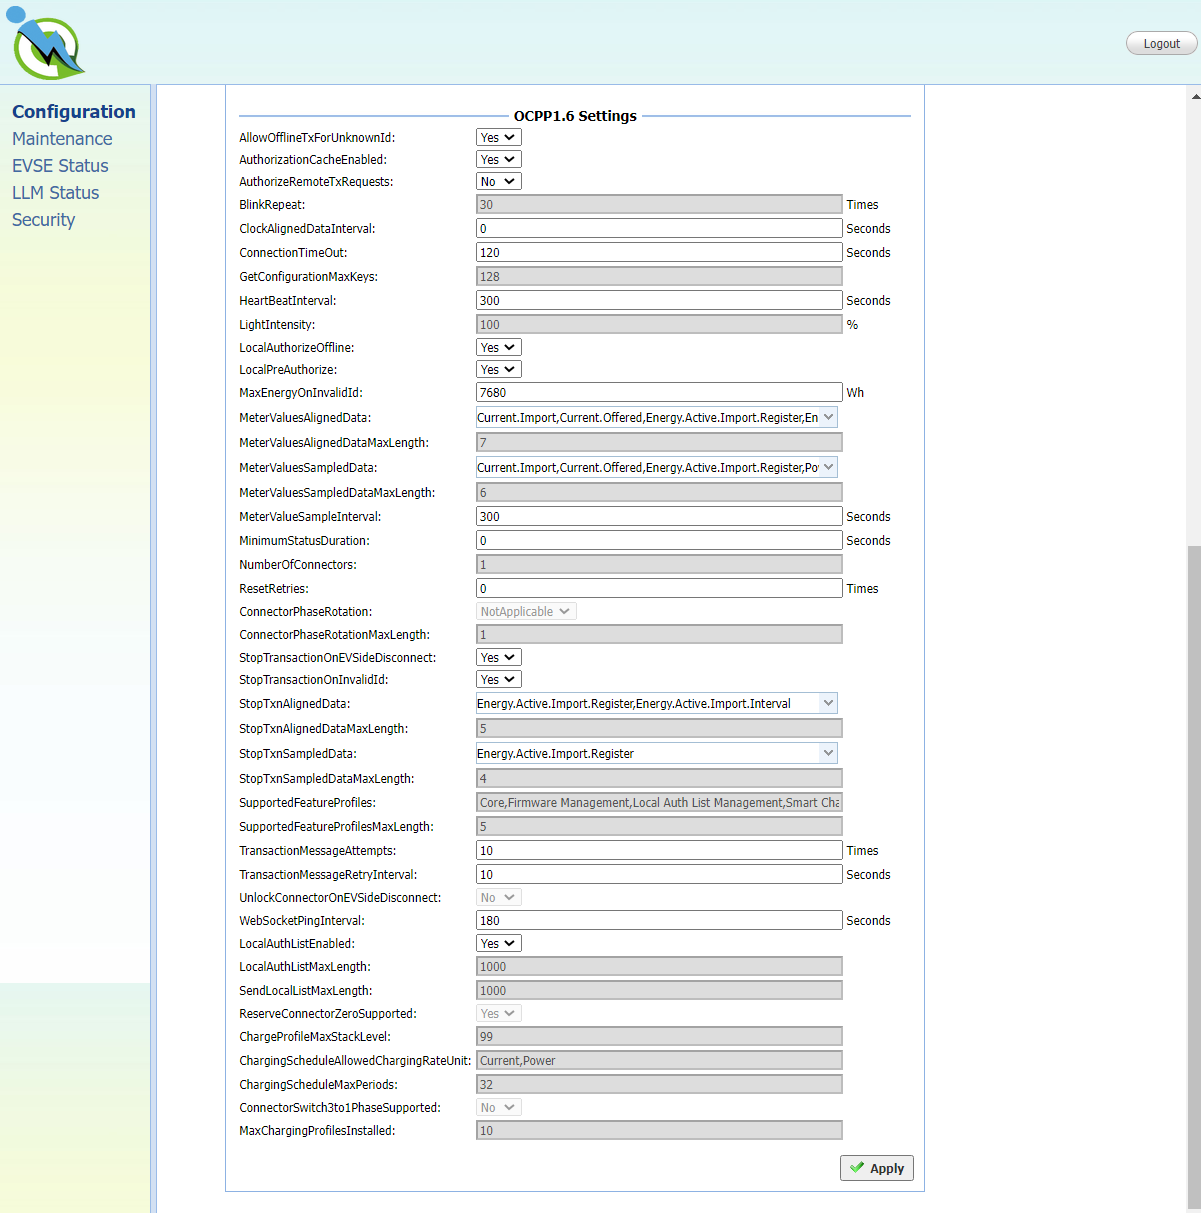Click the StopTxnSampledDataMaxLength field
The width and height of the screenshot is (1201, 1213).
click(x=659, y=779)
